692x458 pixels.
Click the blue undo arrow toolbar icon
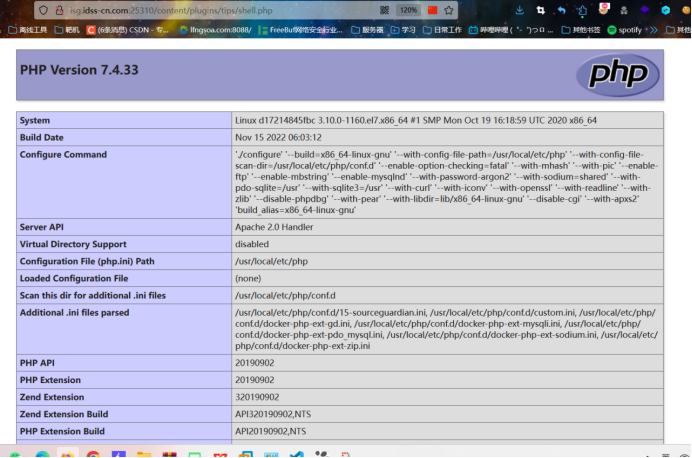coord(562,10)
